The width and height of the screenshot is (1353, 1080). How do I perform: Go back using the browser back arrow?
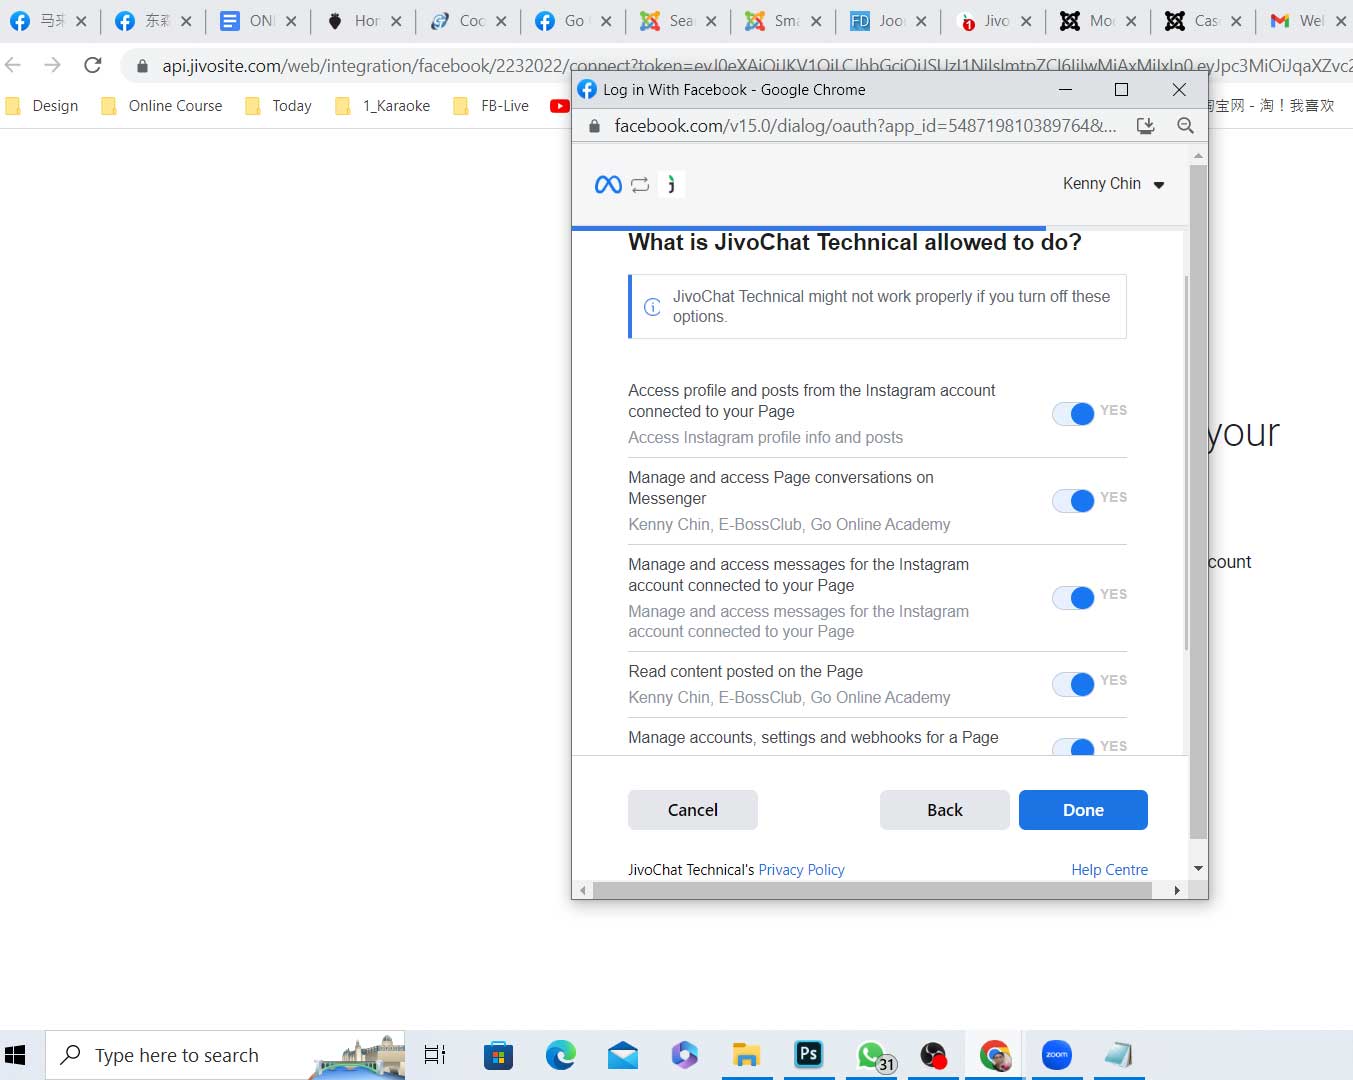pos(13,65)
